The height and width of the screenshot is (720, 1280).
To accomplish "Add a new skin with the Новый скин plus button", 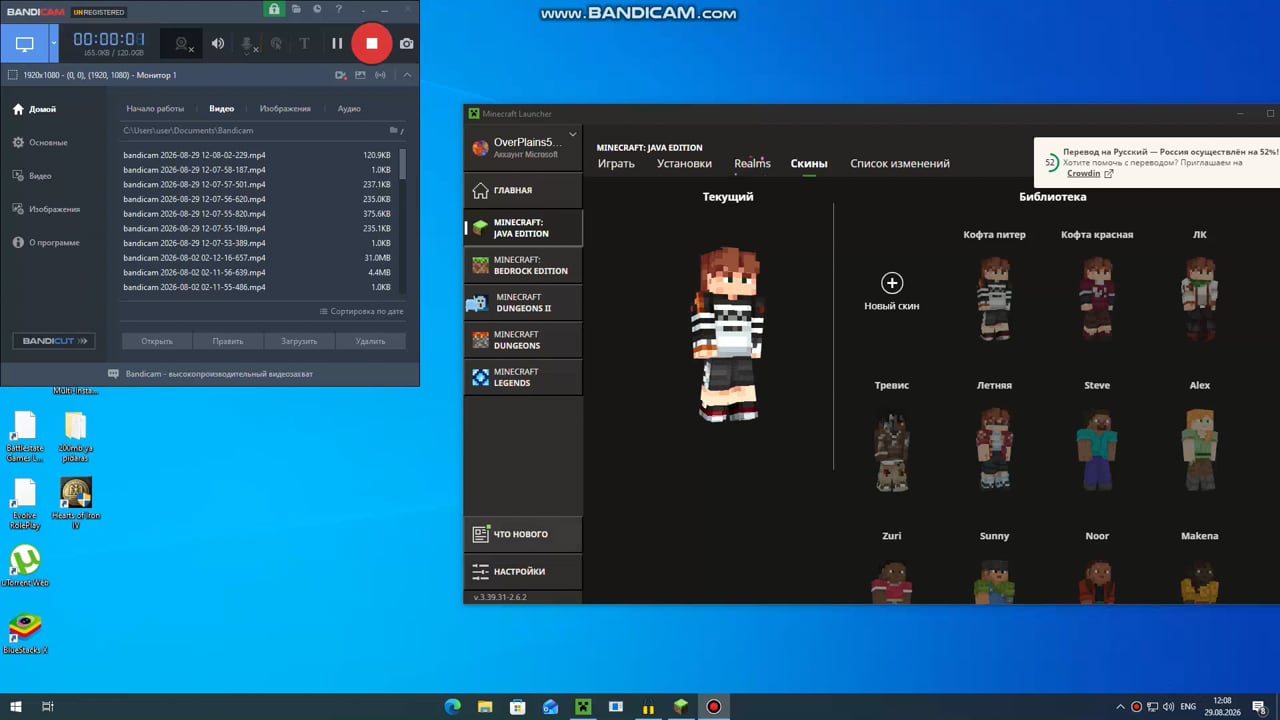I will coord(892,283).
